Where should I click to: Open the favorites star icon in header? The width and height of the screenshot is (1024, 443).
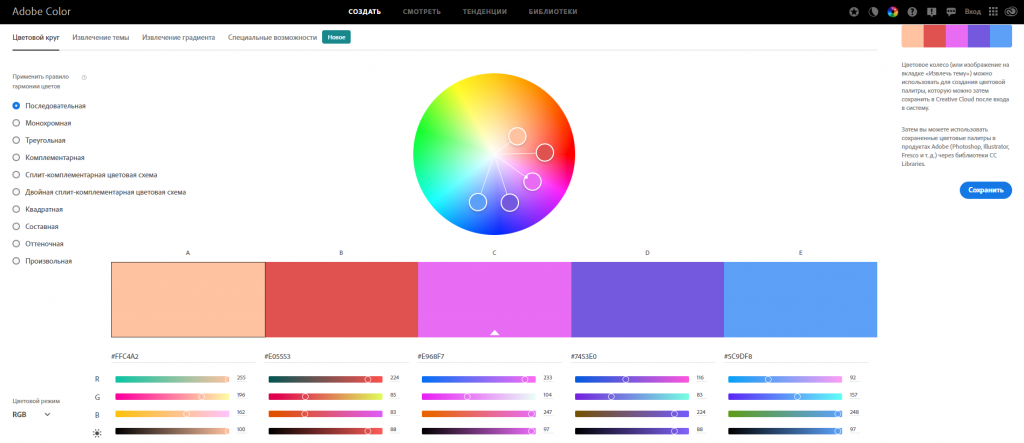coord(854,12)
